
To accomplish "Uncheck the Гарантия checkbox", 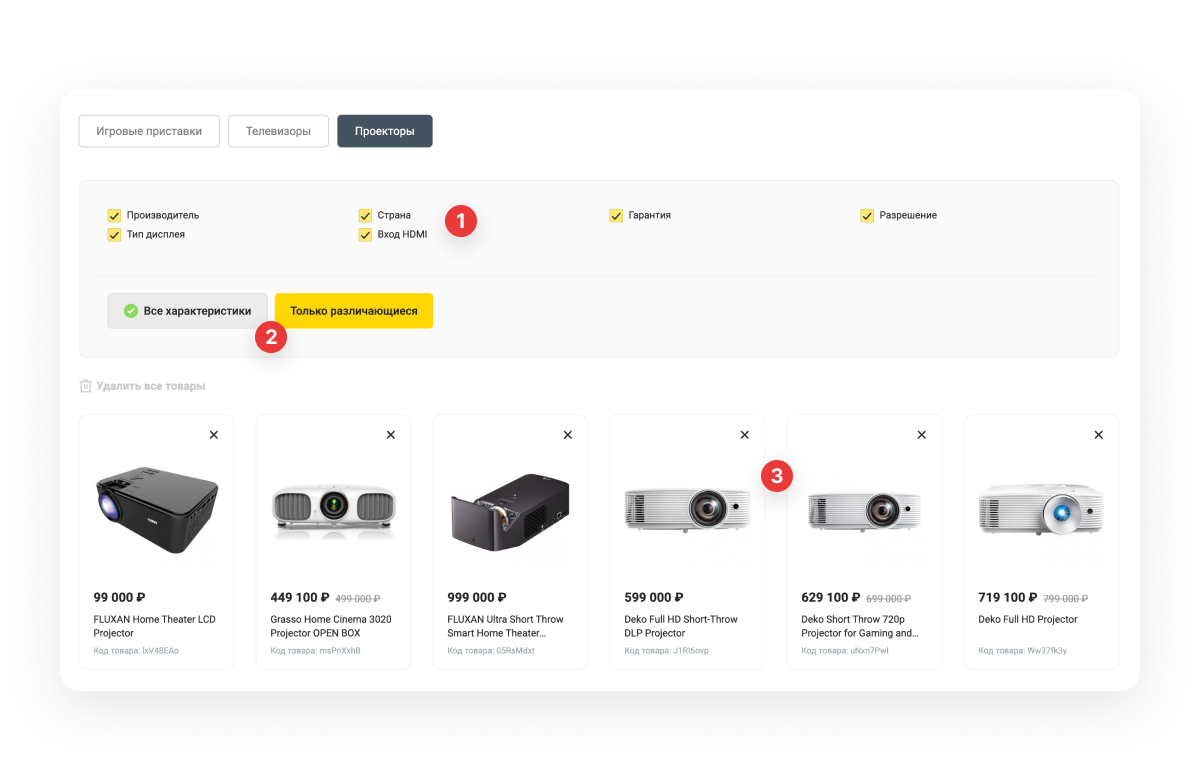I will click(616, 215).
